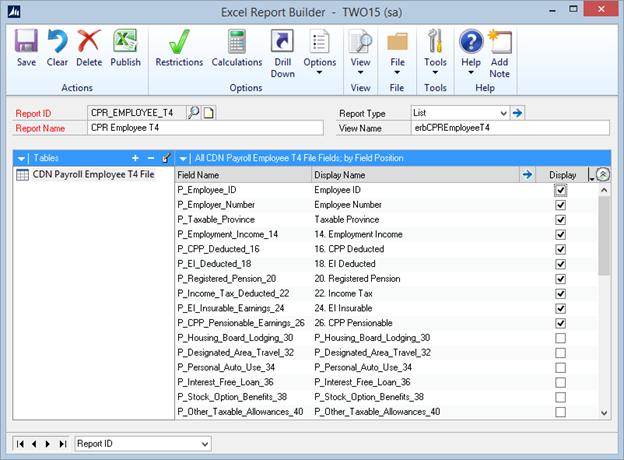This screenshot has width=624, height=460.
Task: Click the Field Name column header
Action: pyautogui.click(x=243, y=175)
